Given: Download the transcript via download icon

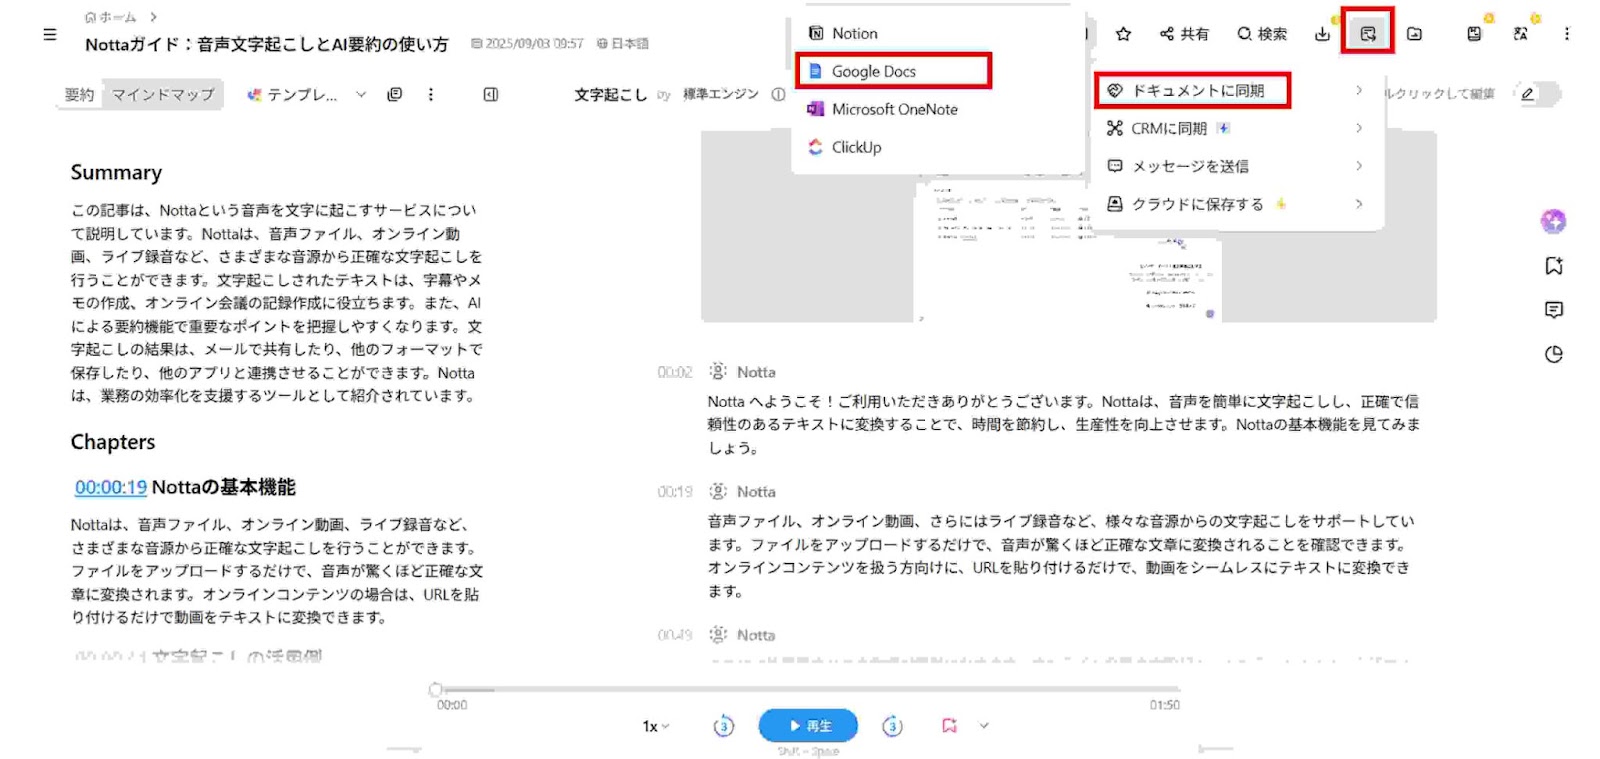Looking at the screenshot, I should point(1322,34).
